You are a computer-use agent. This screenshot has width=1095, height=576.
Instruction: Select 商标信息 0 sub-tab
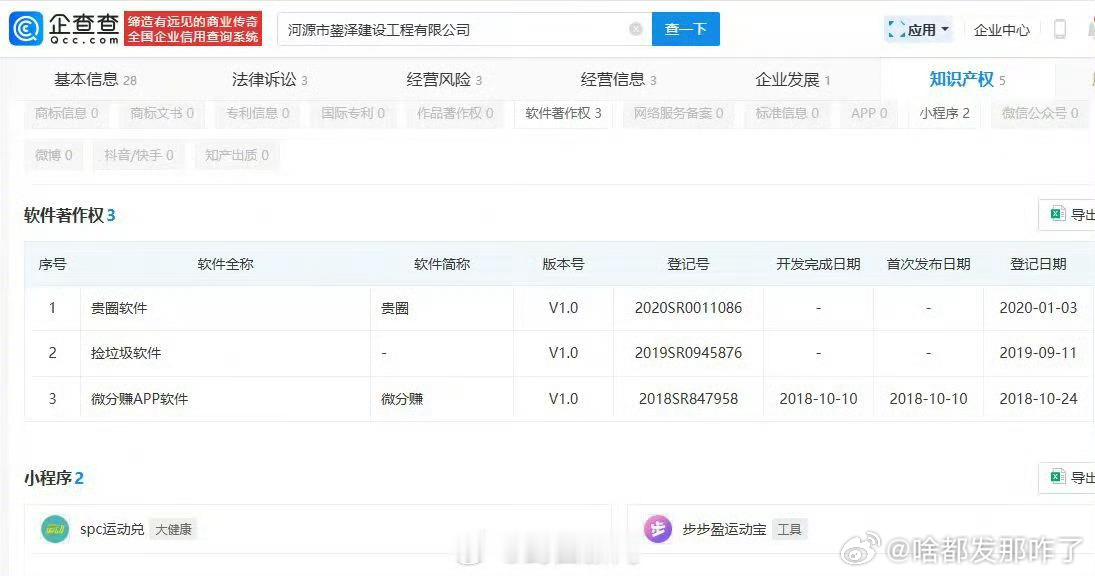[x=66, y=113]
